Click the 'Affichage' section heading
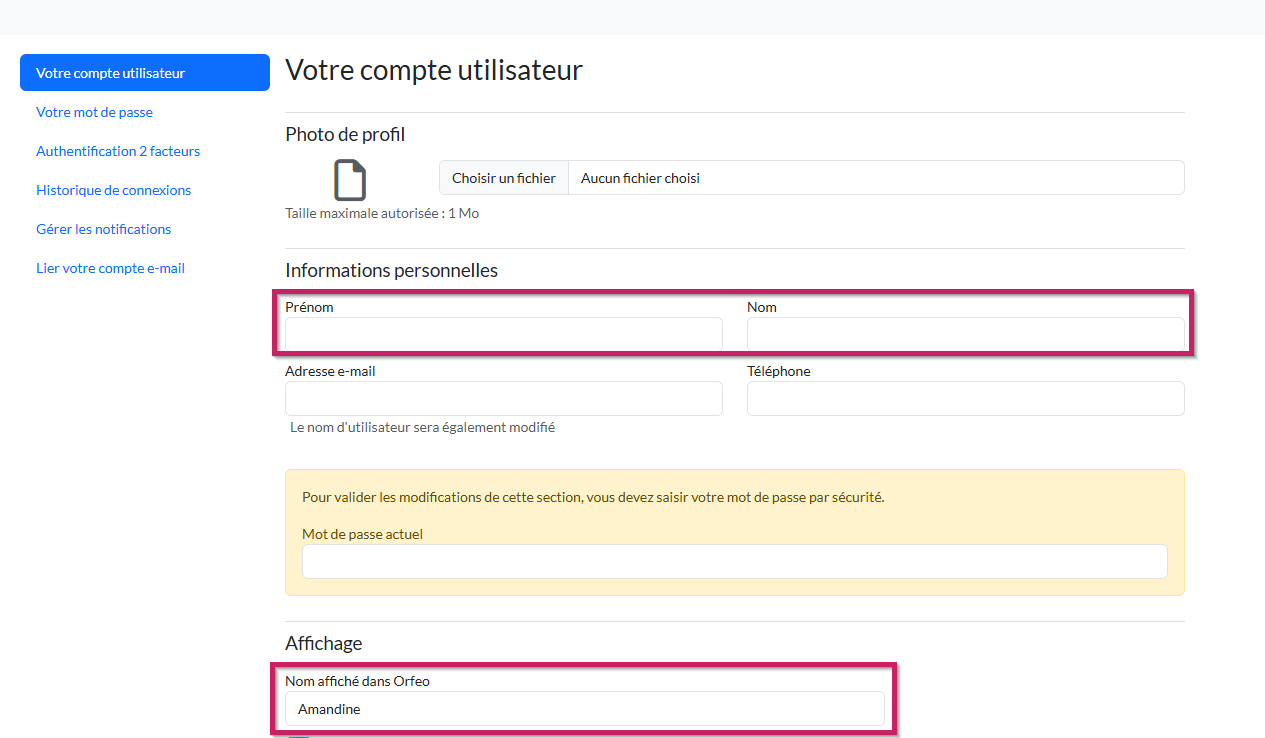The width and height of the screenshot is (1265, 738). pyautogui.click(x=323, y=643)
